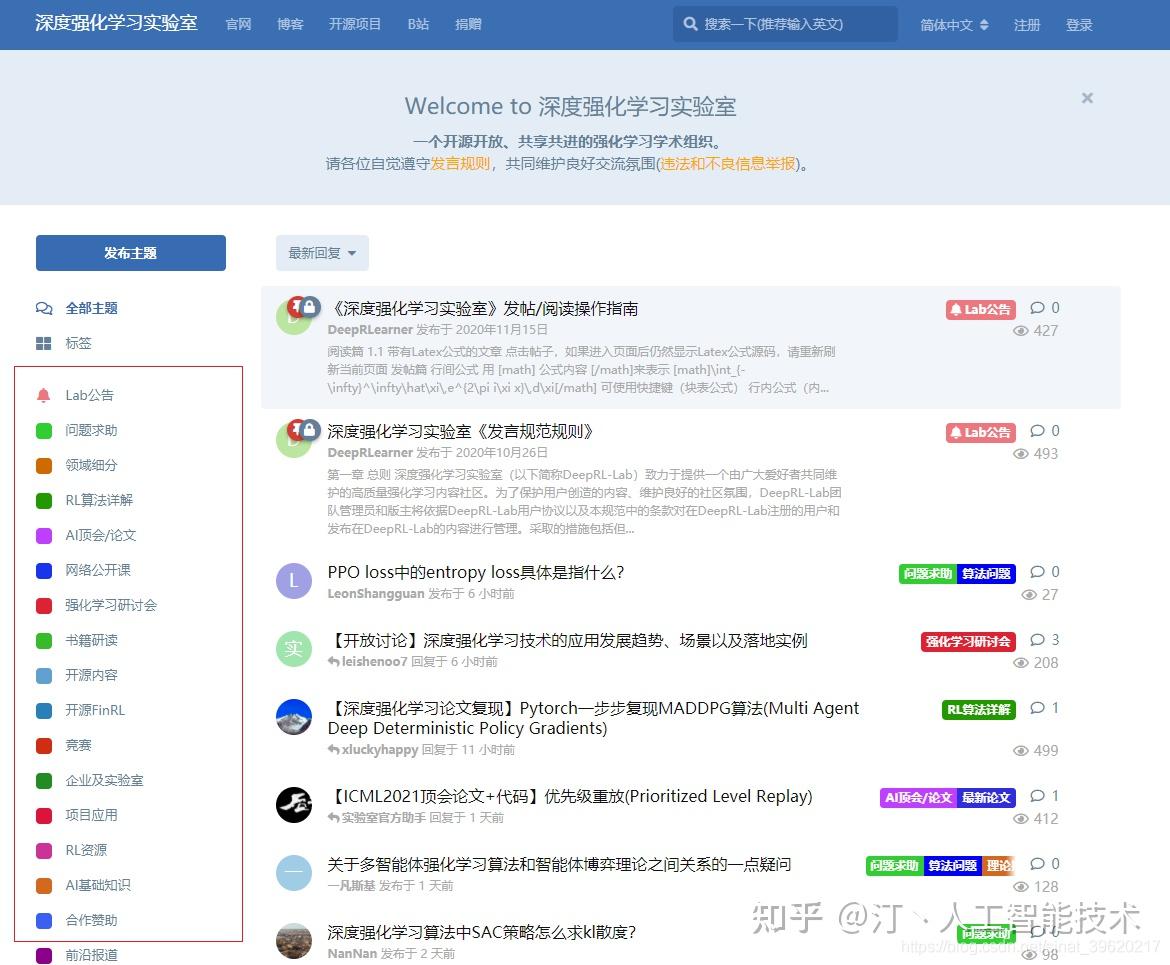1170x965 pixels.
Task: Click the red 竞赛 category icon
Action: [42, 745]
